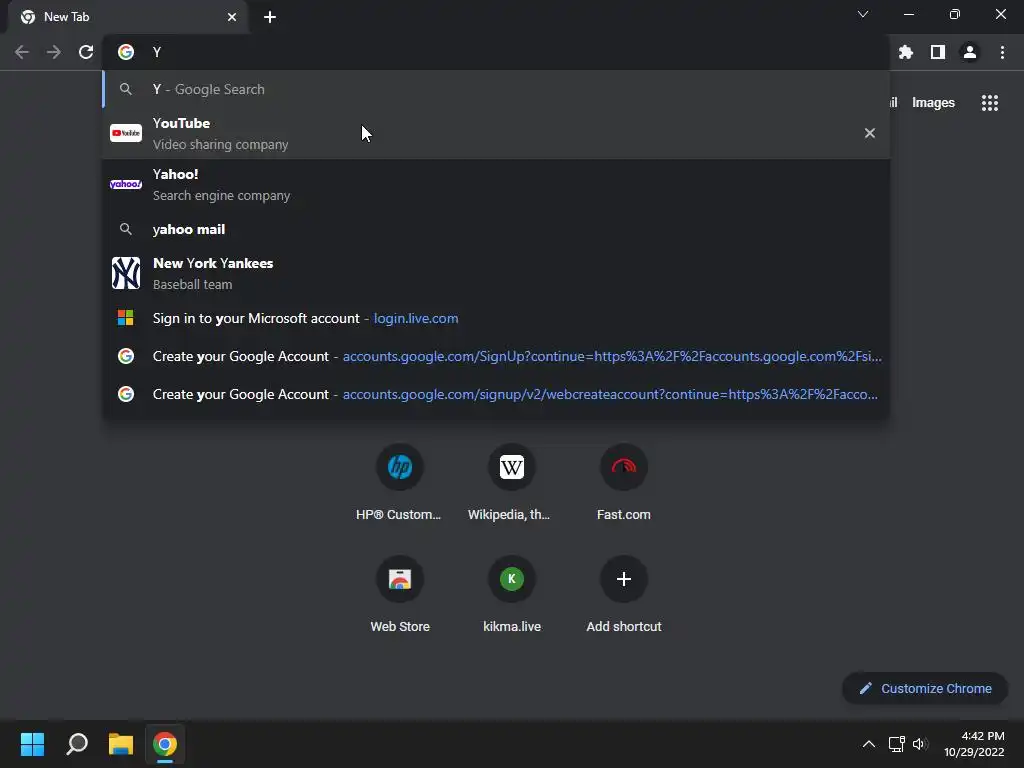The image size is (1024, 768).
Task: Open the network status tray icon
Action: 896,744
